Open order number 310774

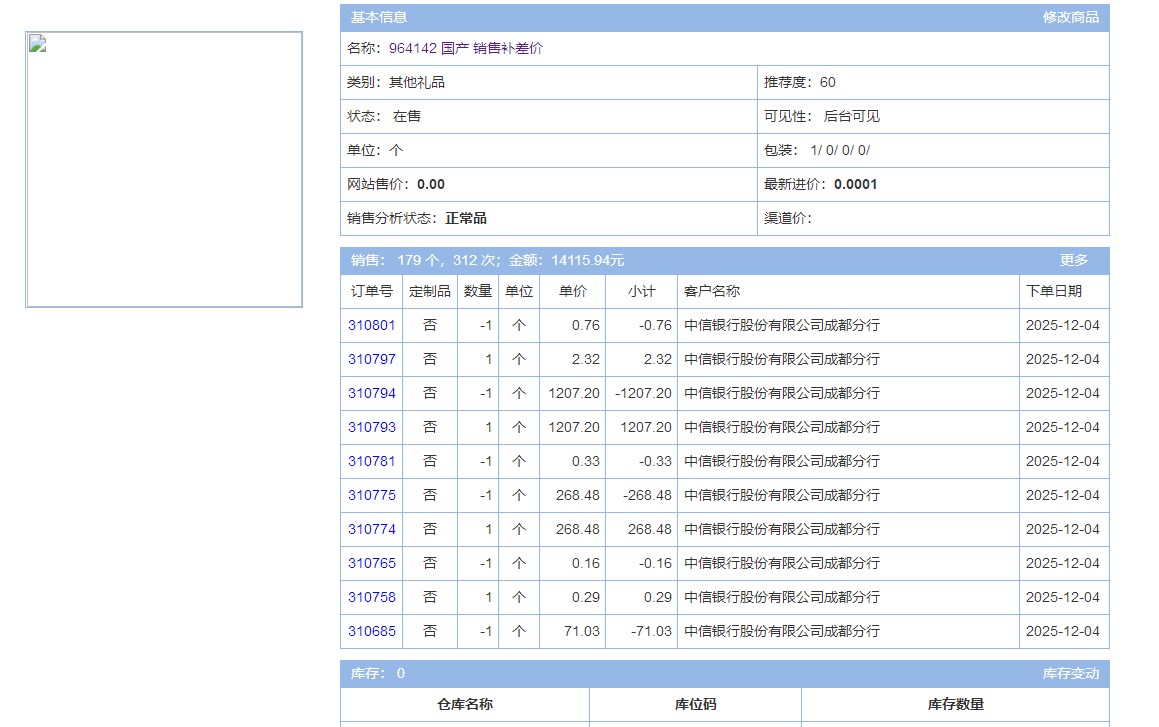pos(372,529)
